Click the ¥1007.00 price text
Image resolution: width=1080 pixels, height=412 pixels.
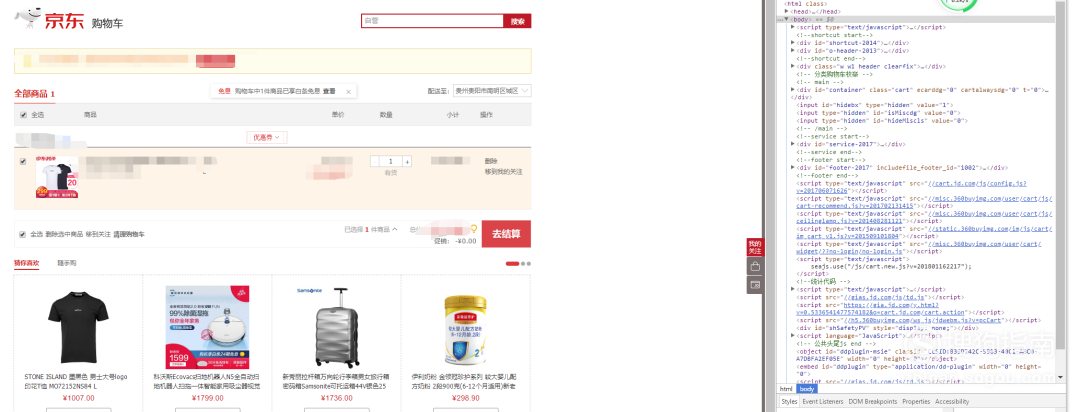click(78, 398)
